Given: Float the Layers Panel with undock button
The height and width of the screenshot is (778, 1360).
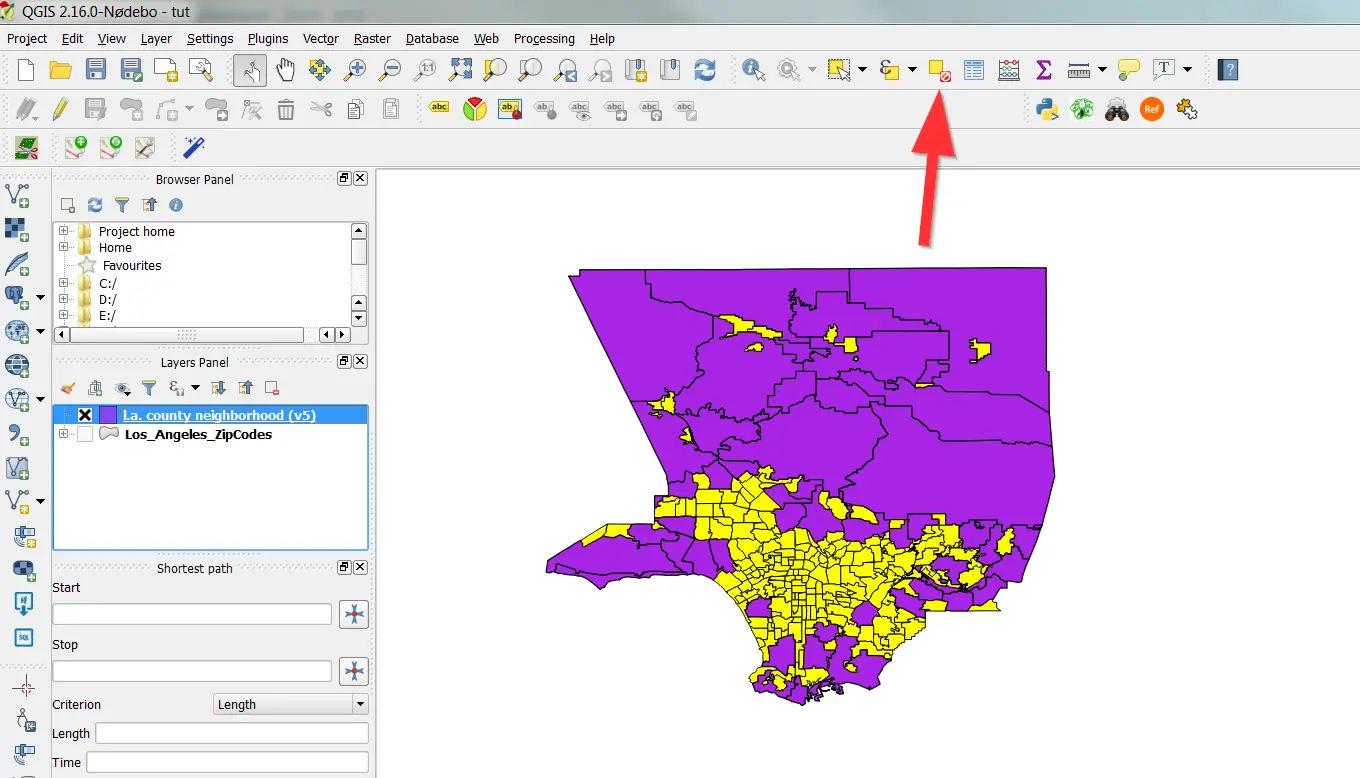Looking at the screenshot, I should [x=344, y=361].
